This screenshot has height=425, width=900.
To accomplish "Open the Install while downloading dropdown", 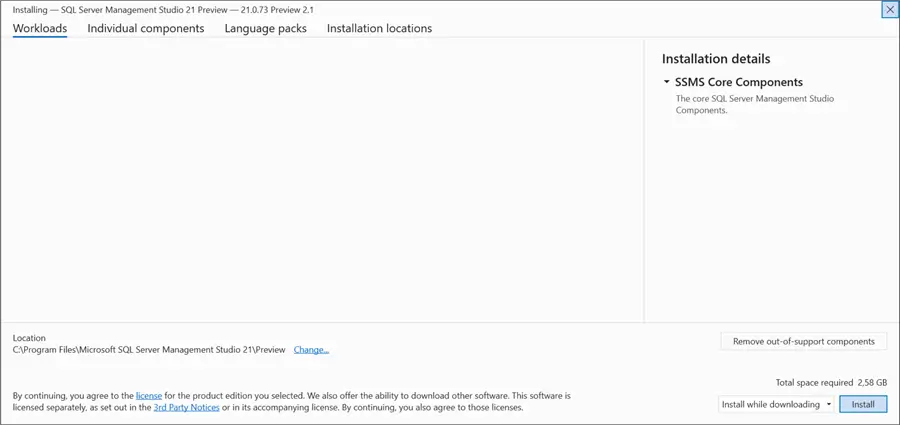I will 771,405.
